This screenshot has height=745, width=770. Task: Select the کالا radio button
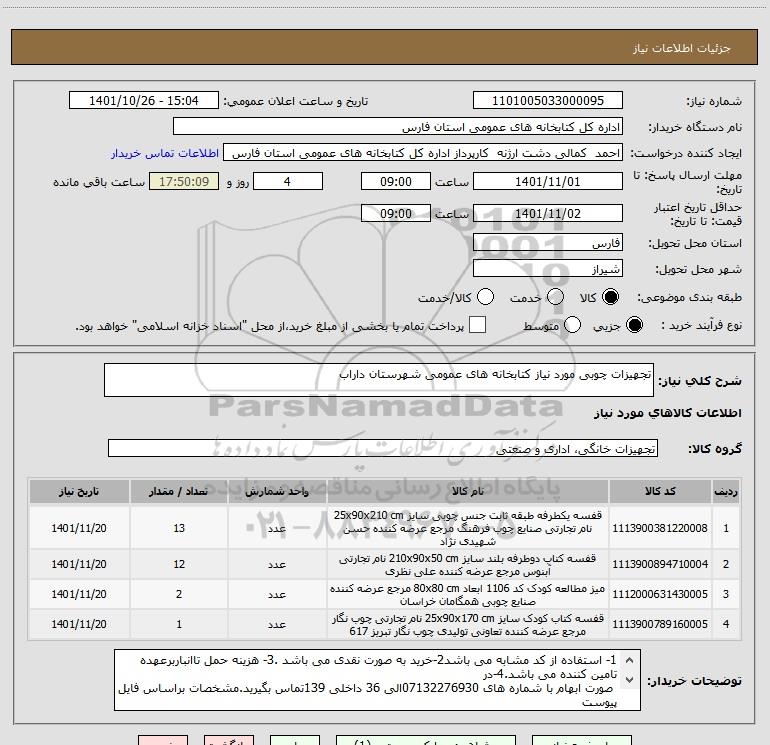[x=611, y=297]
